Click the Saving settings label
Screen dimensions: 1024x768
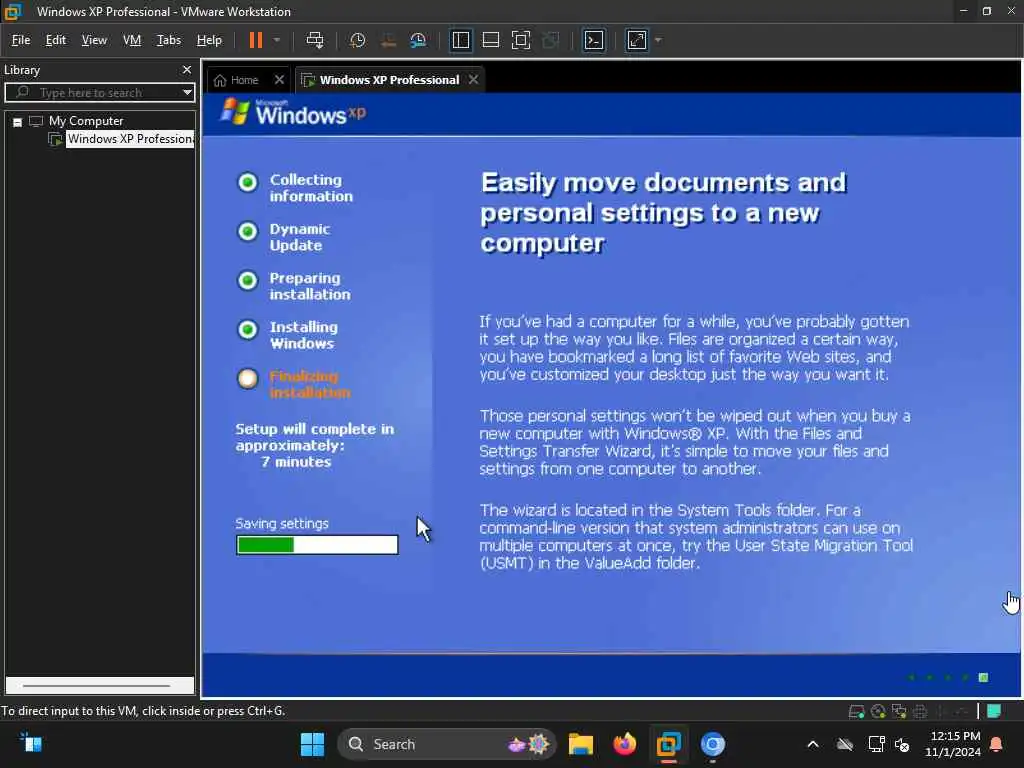(281, 524)
